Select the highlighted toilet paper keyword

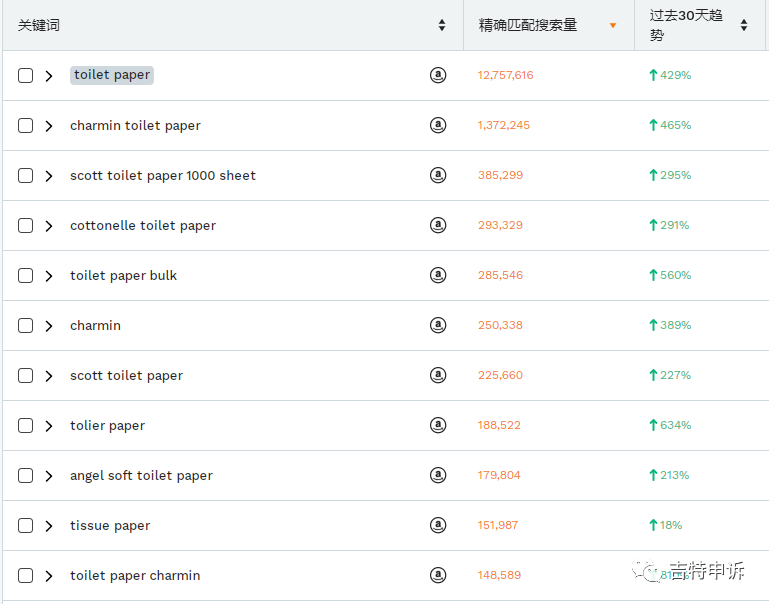(112, 75)
